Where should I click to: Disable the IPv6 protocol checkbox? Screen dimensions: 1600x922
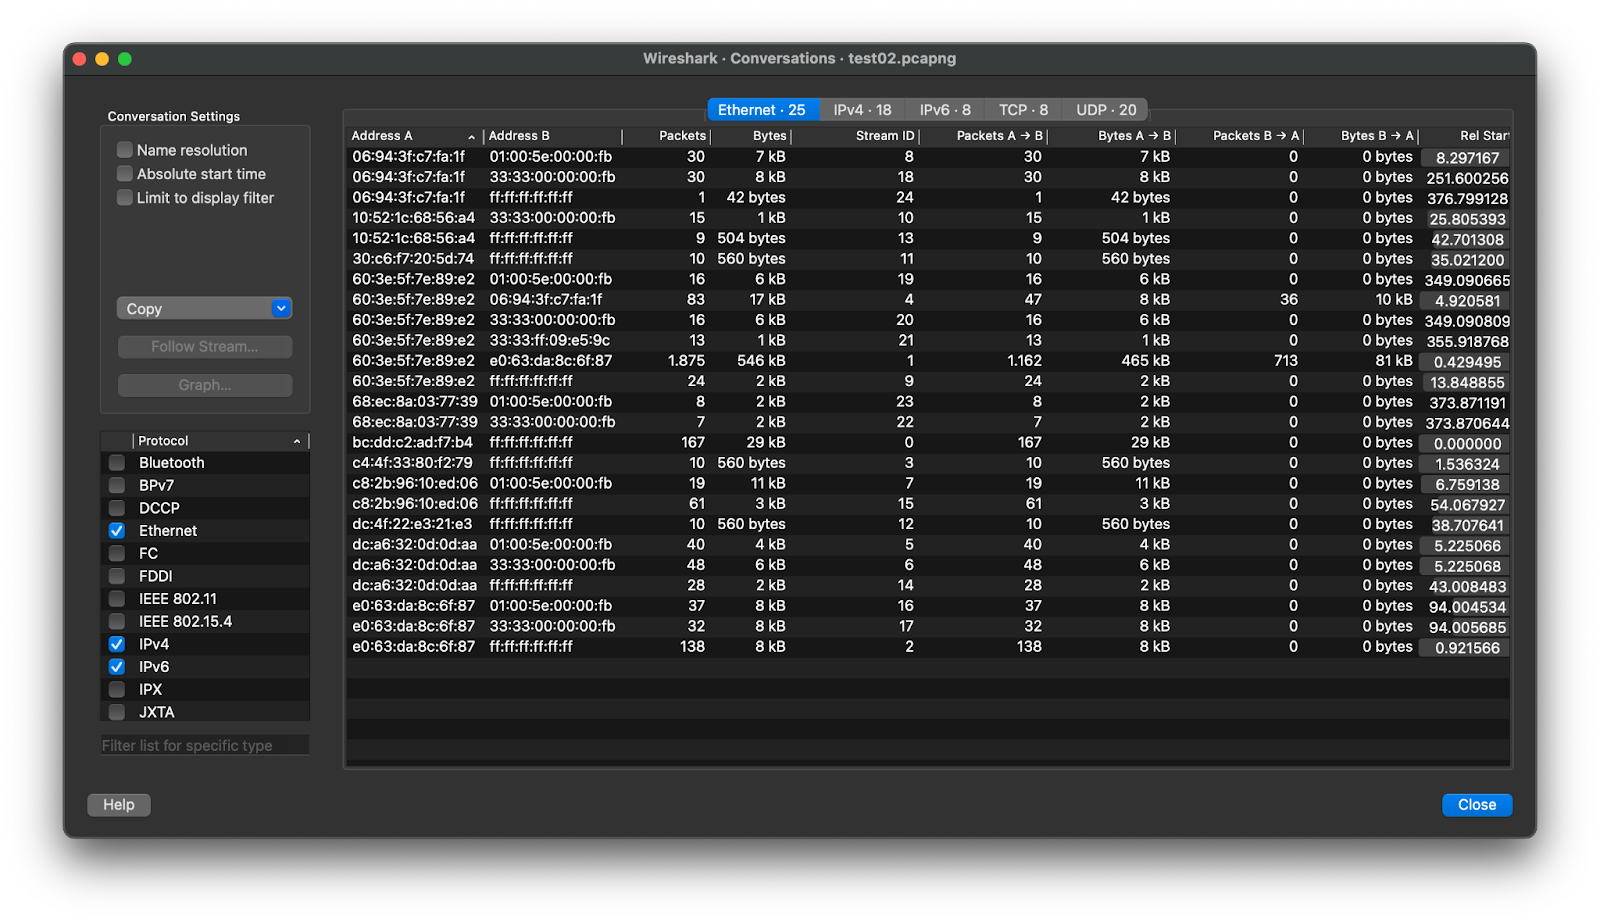pos(117,667)
